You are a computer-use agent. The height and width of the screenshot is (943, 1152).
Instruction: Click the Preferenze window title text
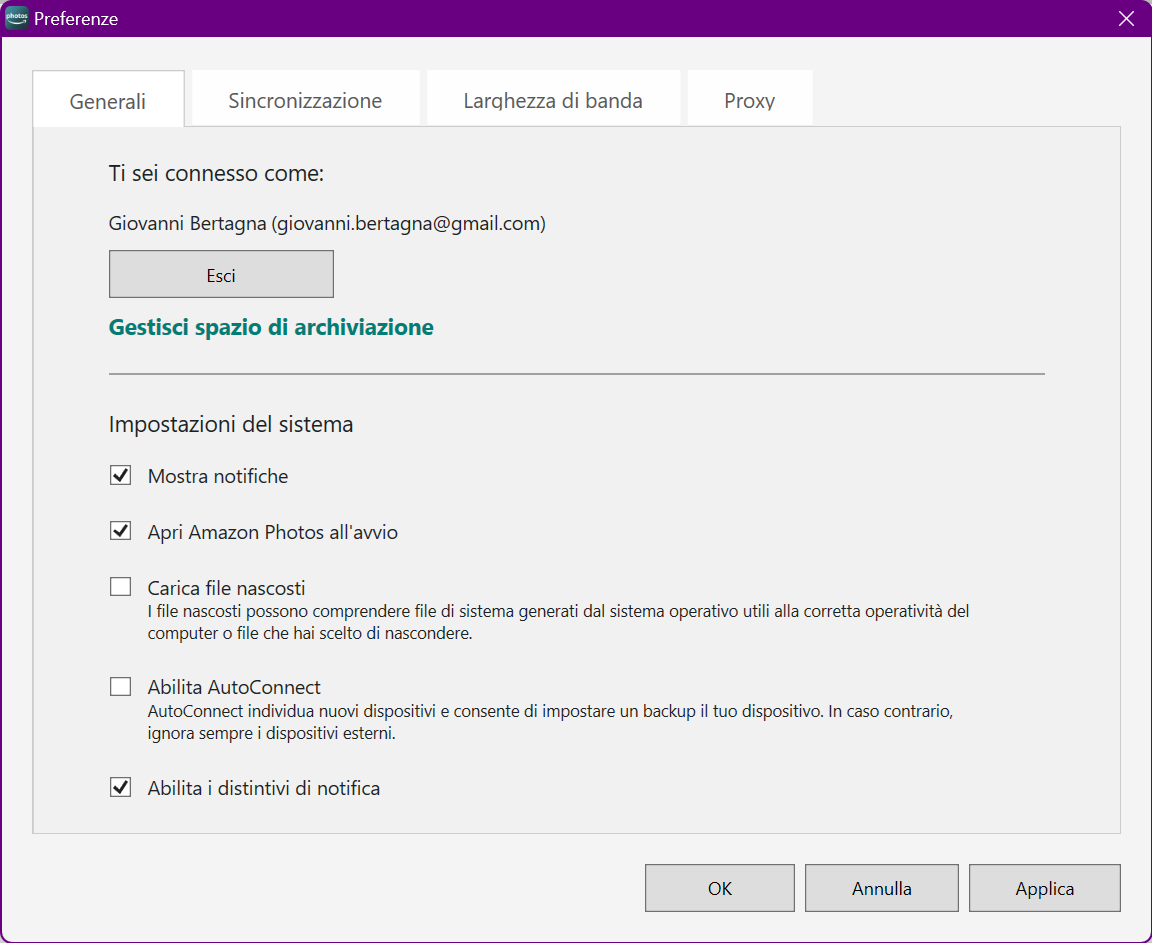(x=76, y=18)
